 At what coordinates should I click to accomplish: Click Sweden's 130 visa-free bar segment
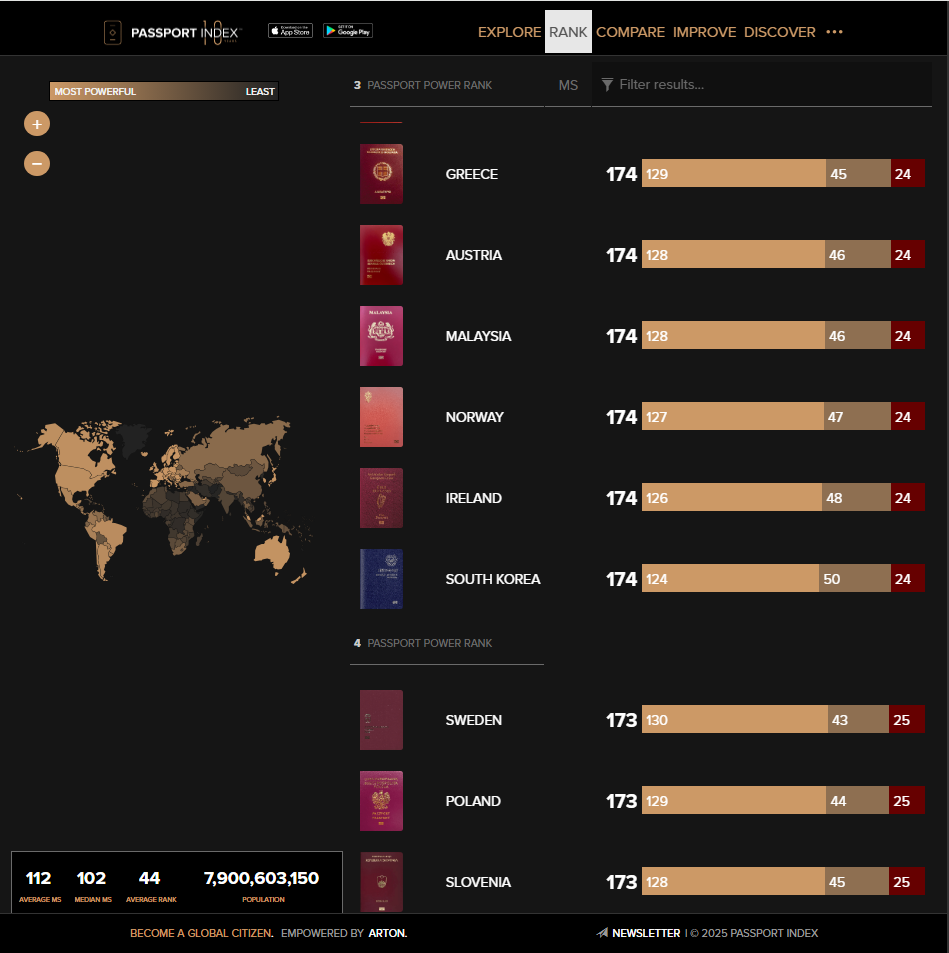(734, 720)
